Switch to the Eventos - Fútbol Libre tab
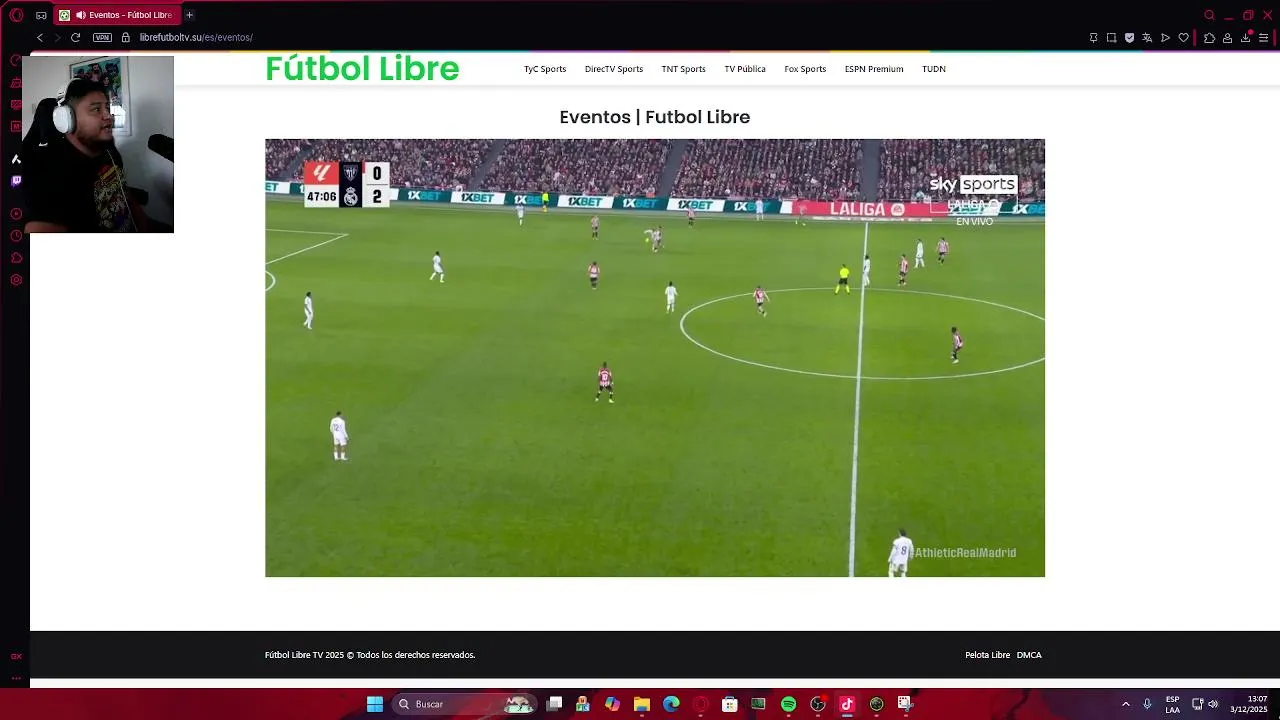This screenshot has width=1280, height=720. [x=118, y=15]
